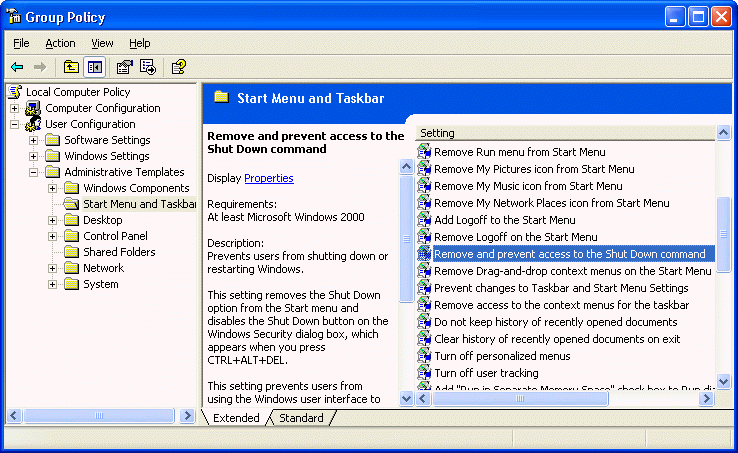Open the Help menu
Image resolution: width=738 pixels, height=453 pixels.
140,43
